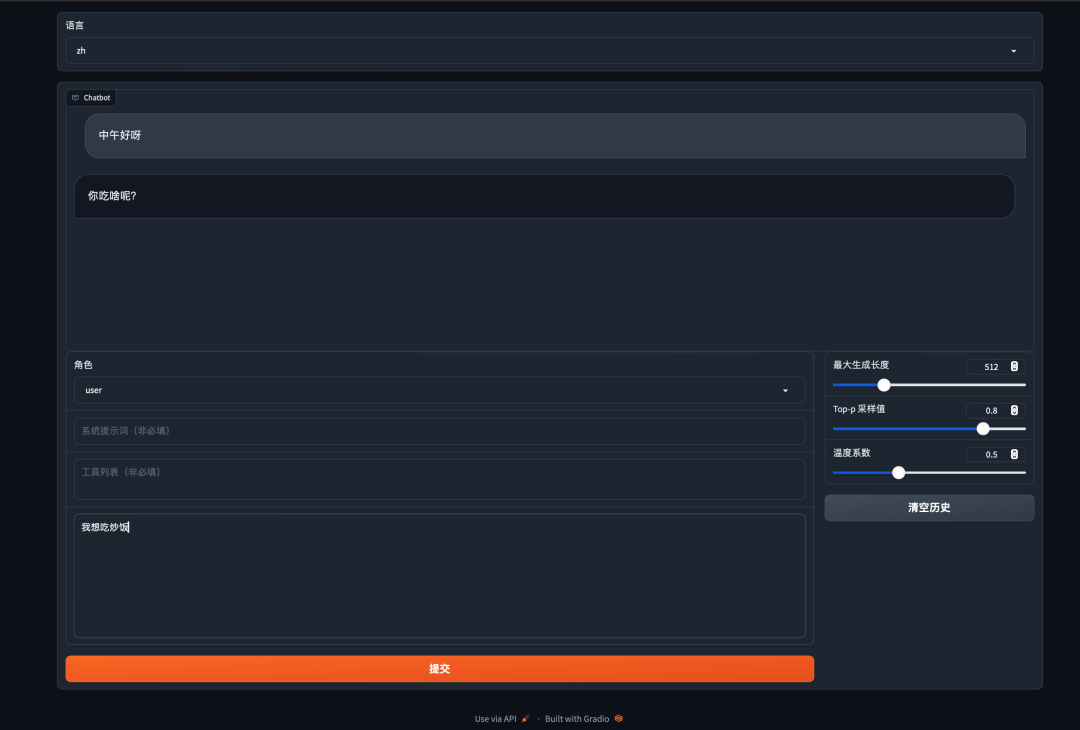Click the Top-p 采样值 slider handle
The width and height of the screenshot is (1080, 730).
click(x=983, y=428)
